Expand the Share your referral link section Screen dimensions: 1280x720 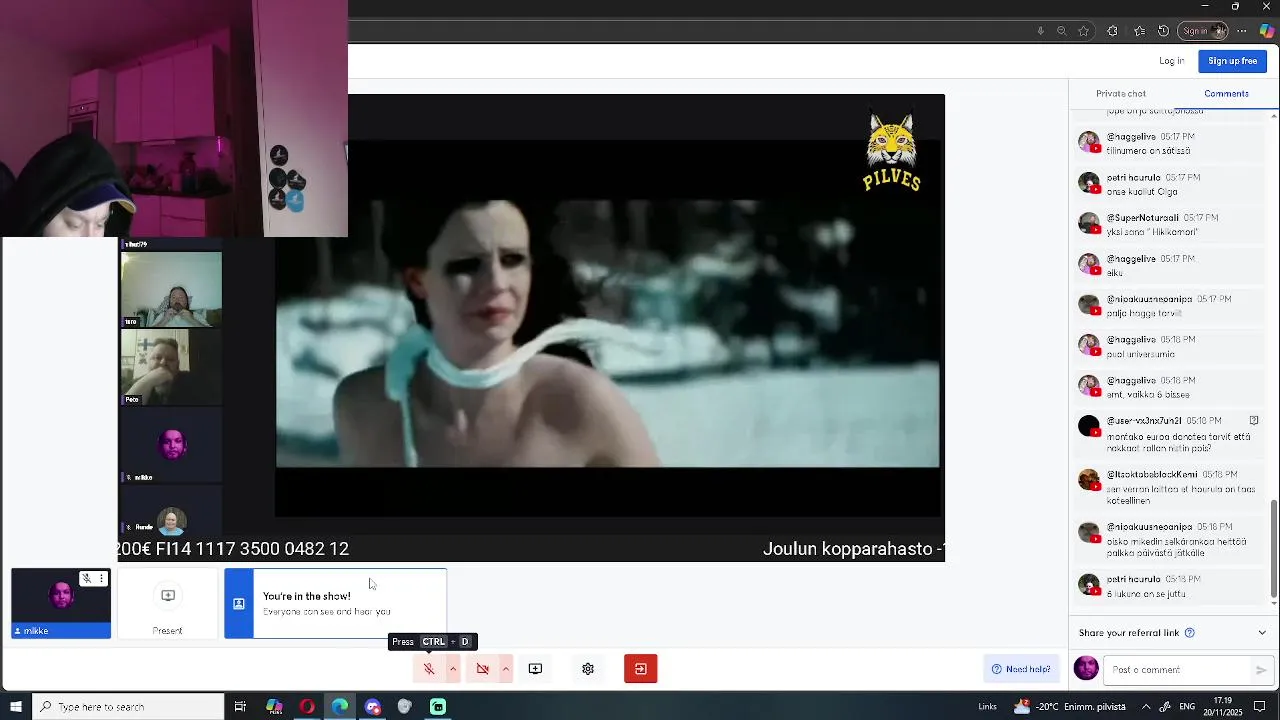(1262, 632)
